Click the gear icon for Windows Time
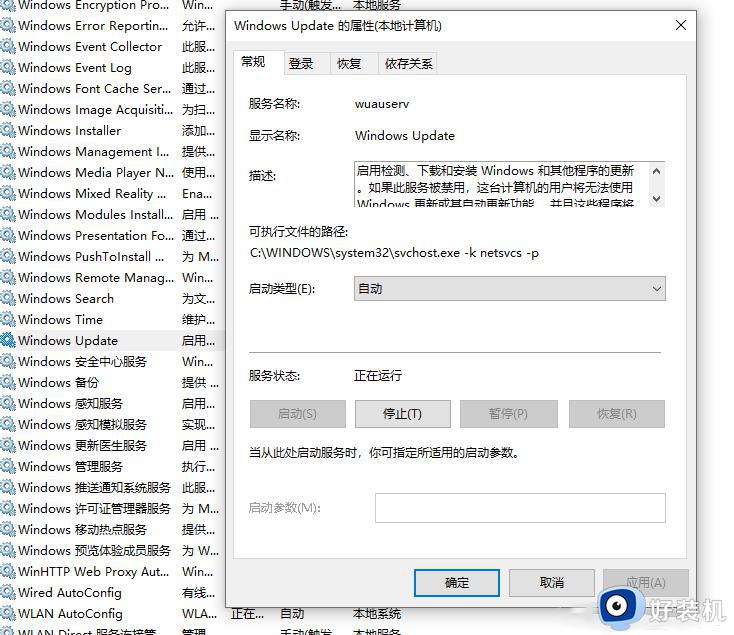This screenshot has width=734, height=635. tap(8, 319)
